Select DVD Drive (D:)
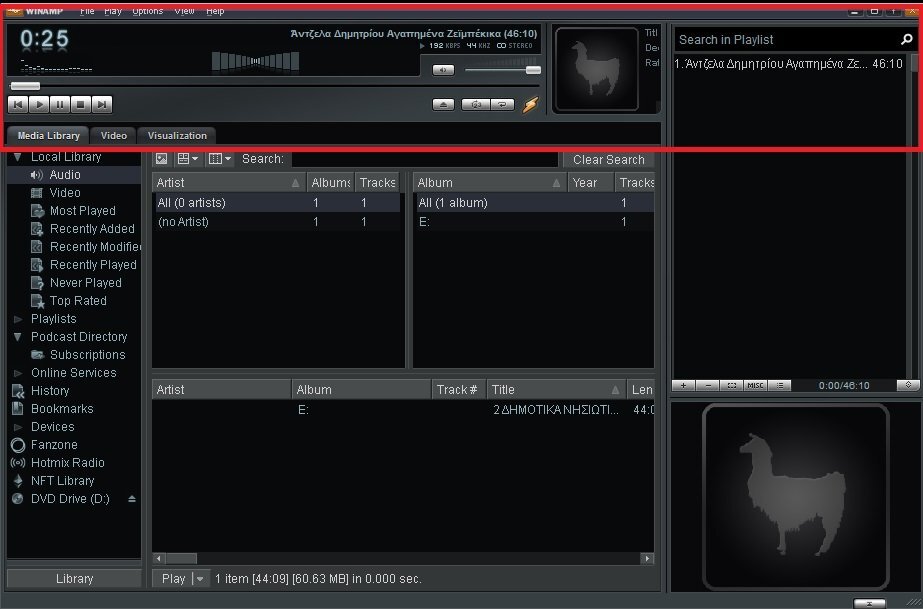The image size is (923, 609). point(70,499)
